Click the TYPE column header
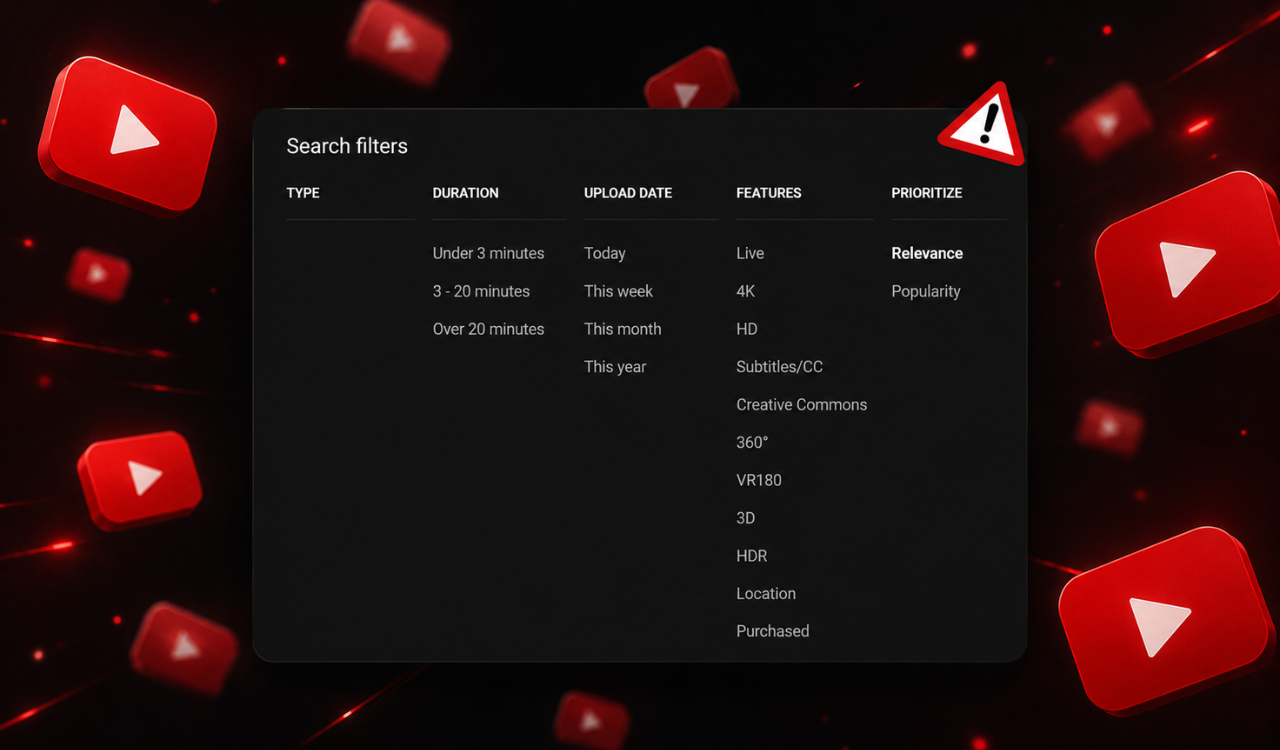The image size is (1280, 750). pyautogui.click(x=303, y=193)
